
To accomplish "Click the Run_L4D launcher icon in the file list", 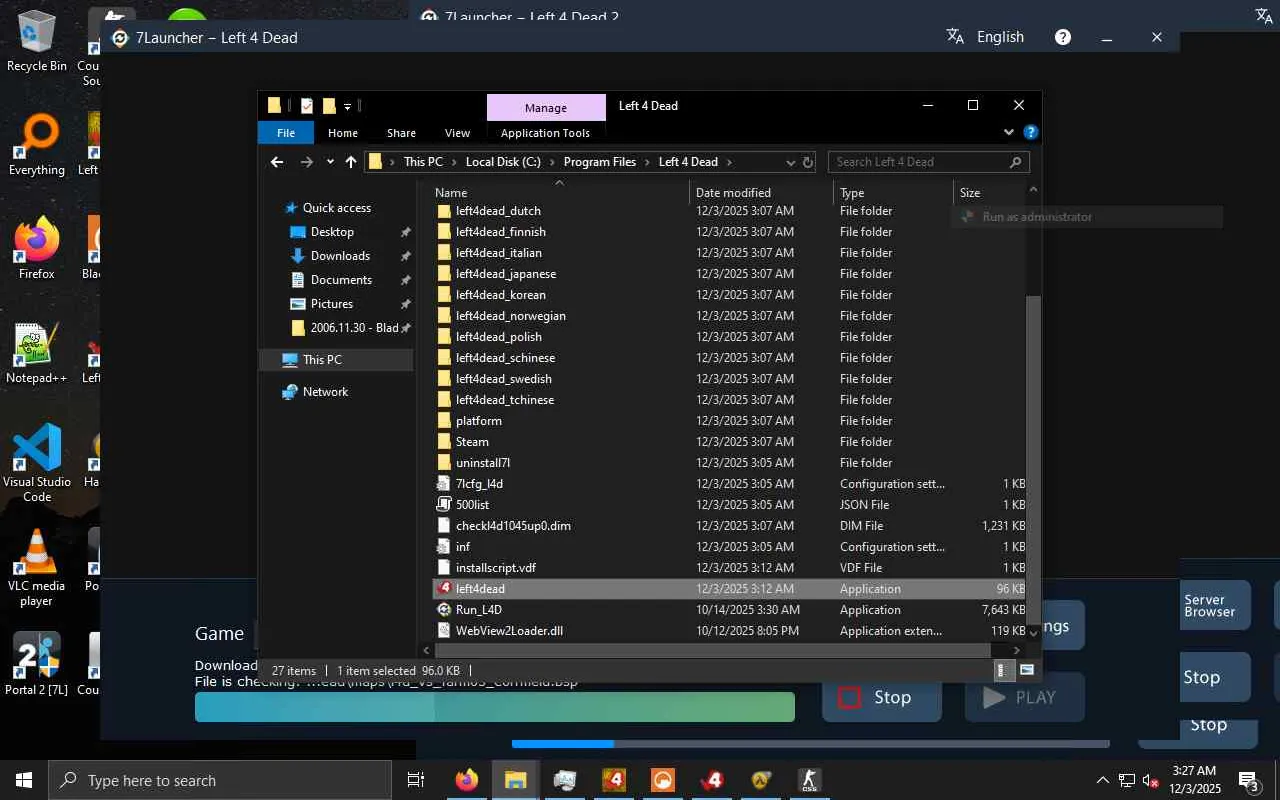I will pos(445,610).
